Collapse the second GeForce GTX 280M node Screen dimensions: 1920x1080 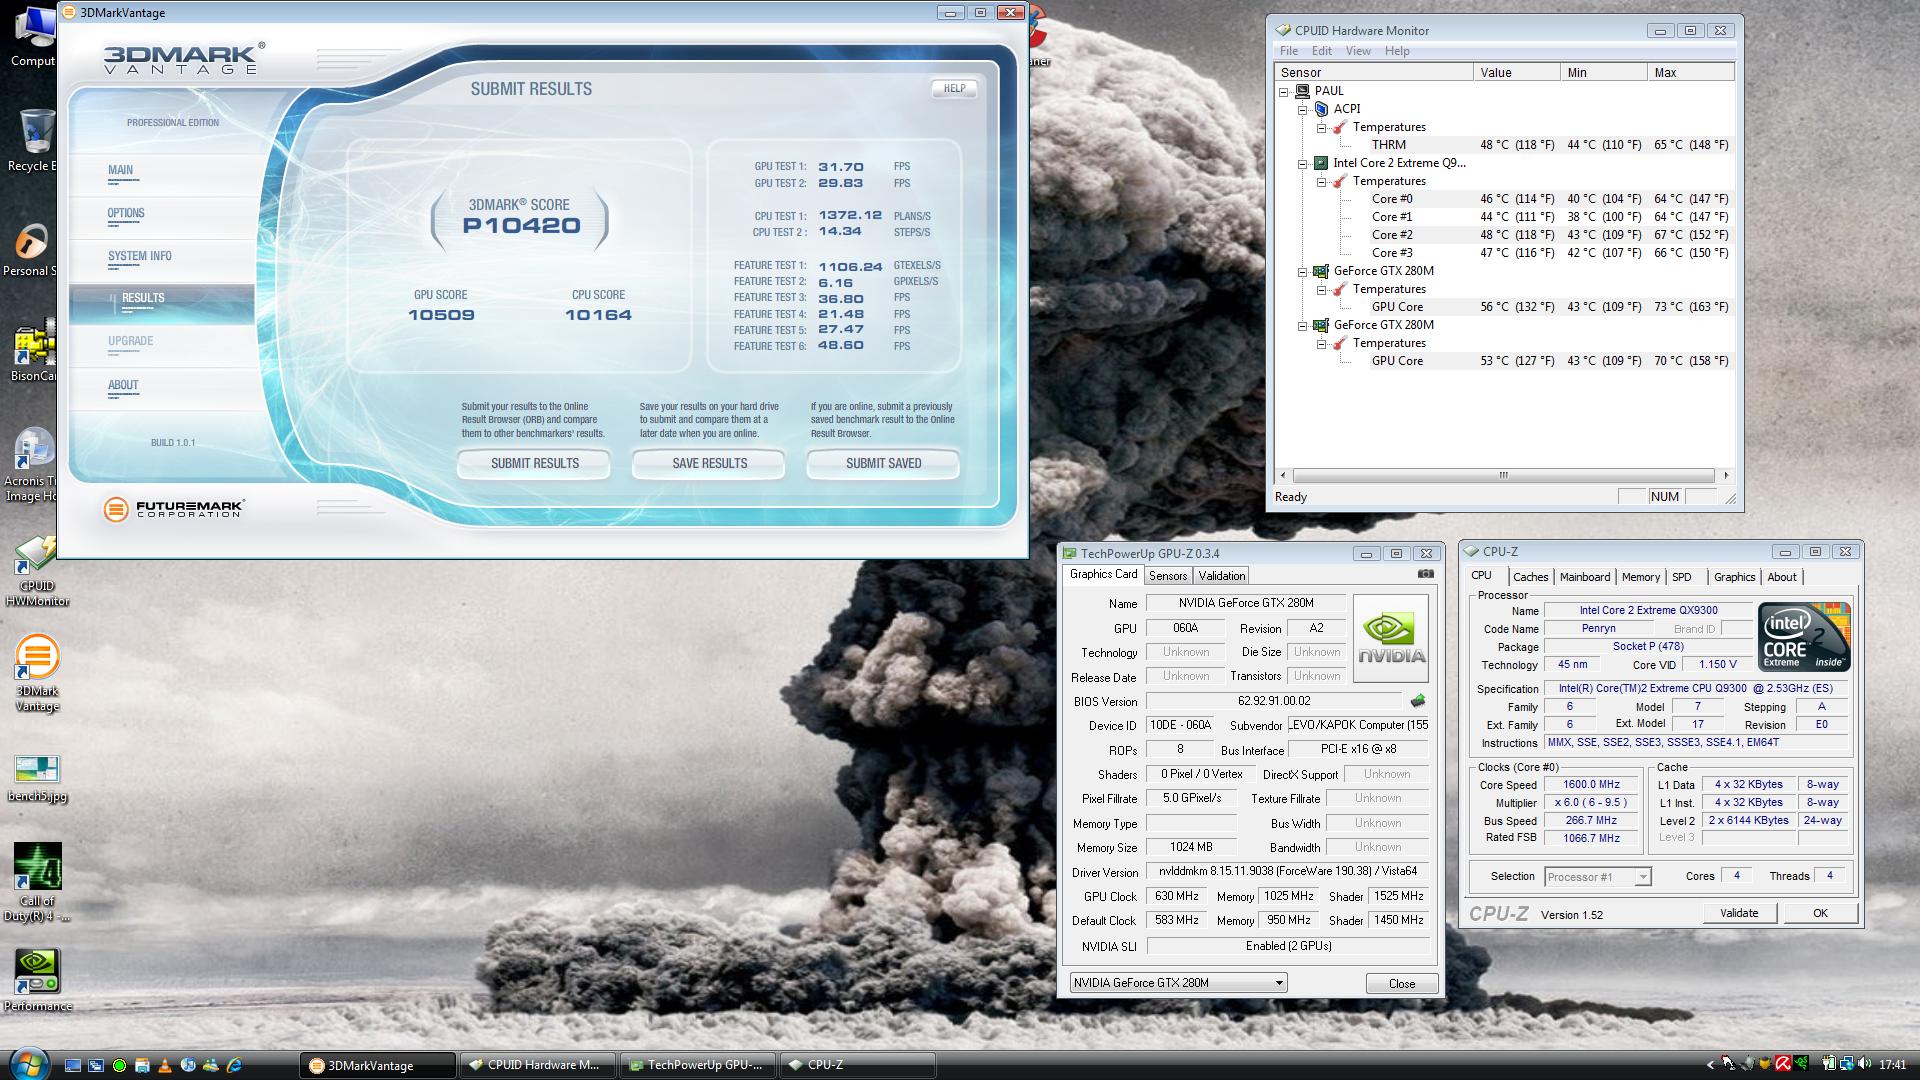(x=1302, y=325)
